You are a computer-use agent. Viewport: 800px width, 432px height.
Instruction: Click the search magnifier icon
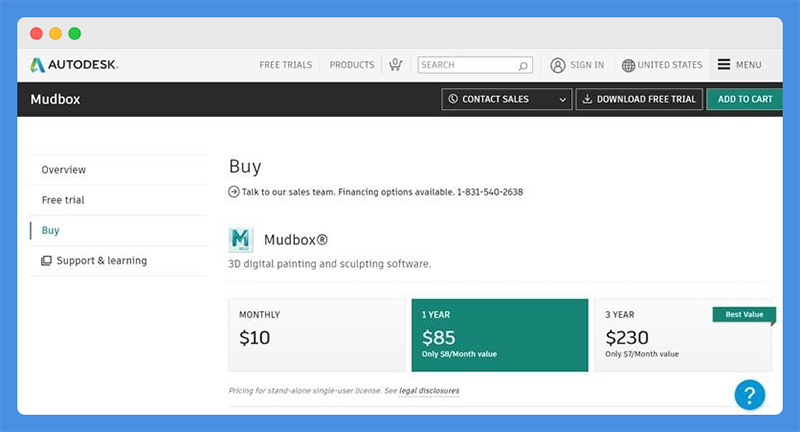523,65
